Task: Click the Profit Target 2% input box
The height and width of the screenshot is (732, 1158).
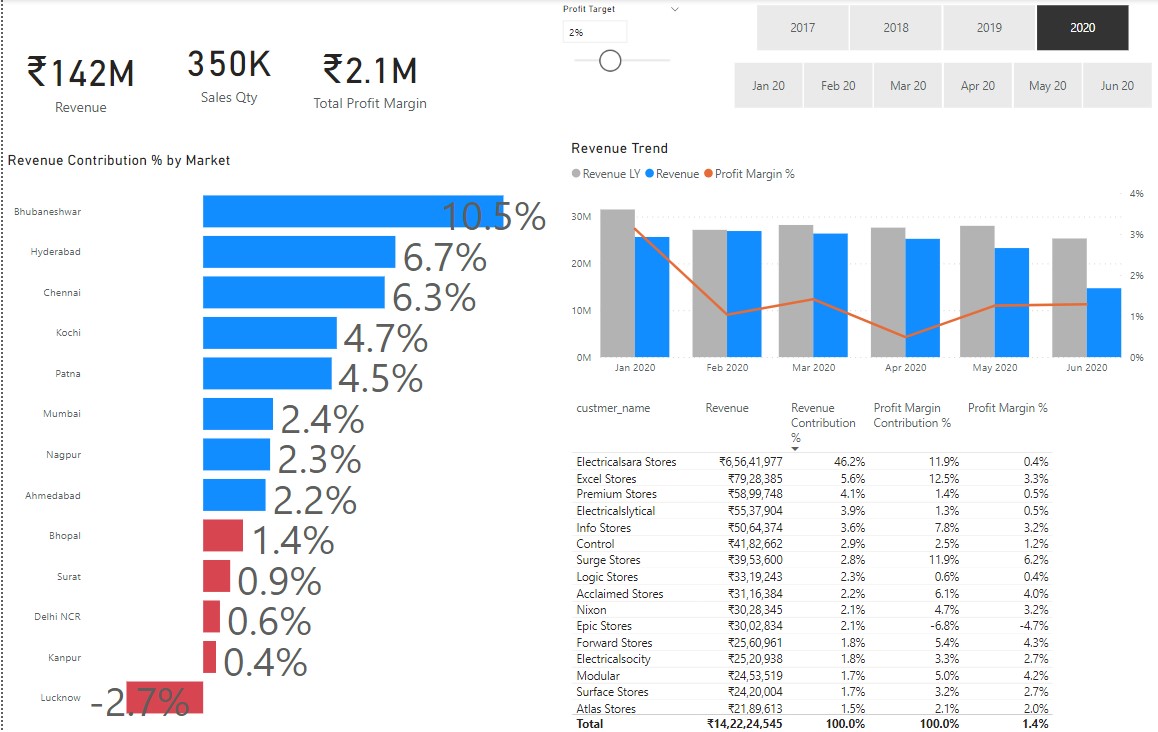Action: pos(595,32)
